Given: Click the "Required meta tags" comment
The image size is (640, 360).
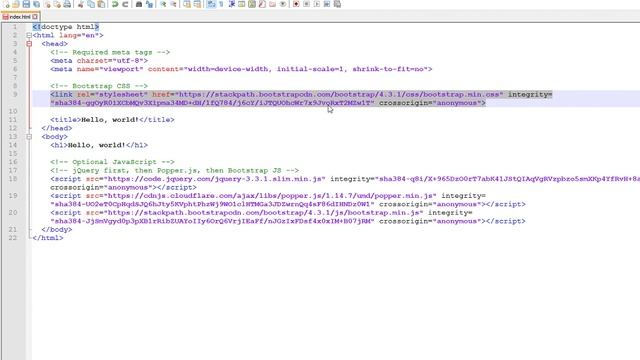Looking at the screenshot, I should (x=110, y=52).
